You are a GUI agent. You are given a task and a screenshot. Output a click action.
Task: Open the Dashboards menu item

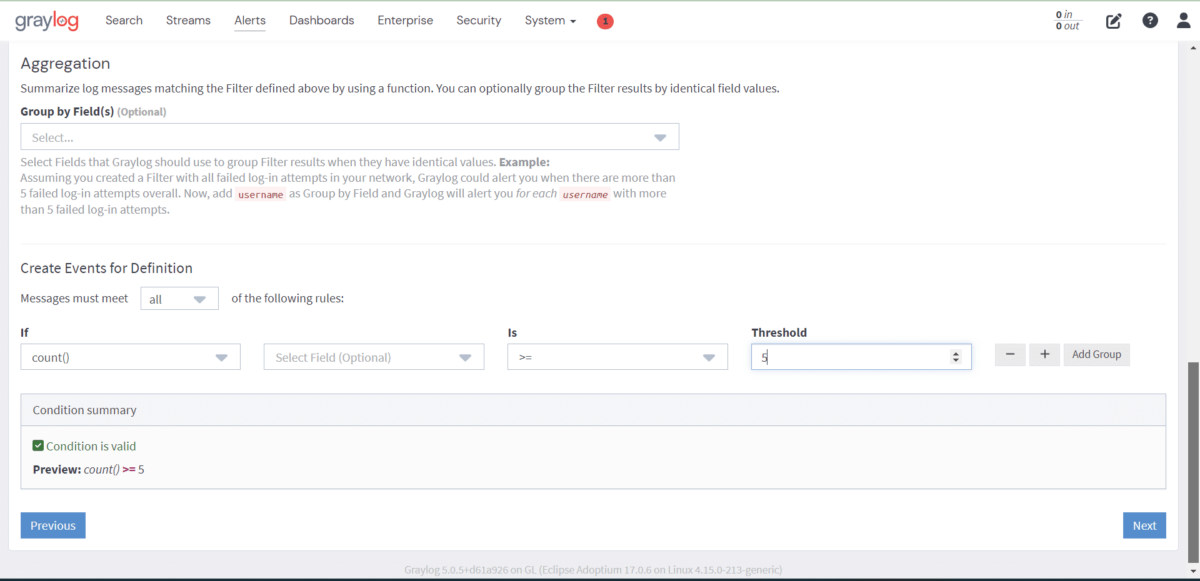pos(321,20)
